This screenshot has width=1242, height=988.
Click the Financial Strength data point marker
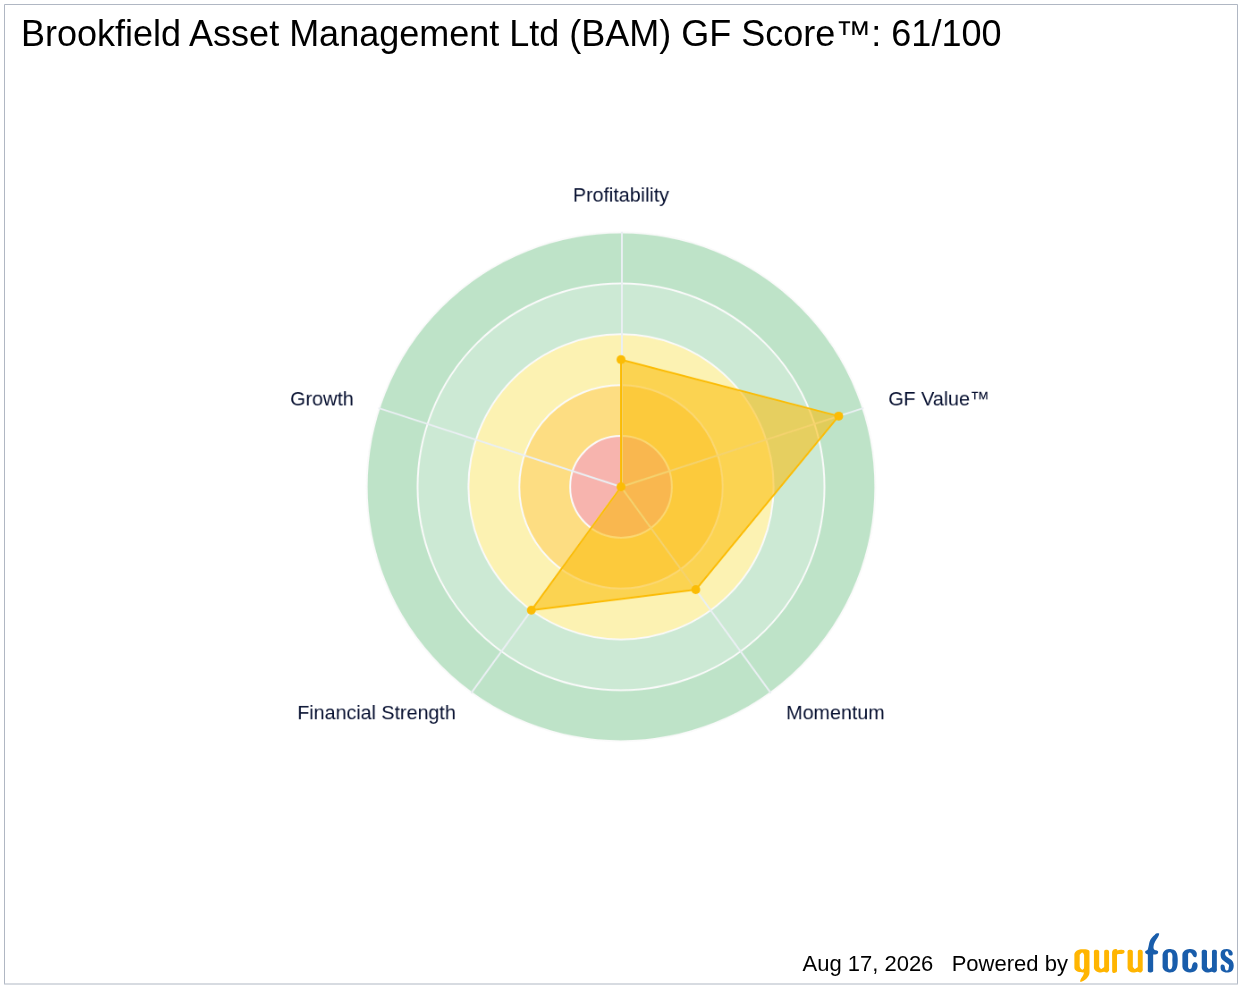coord(531,610)
